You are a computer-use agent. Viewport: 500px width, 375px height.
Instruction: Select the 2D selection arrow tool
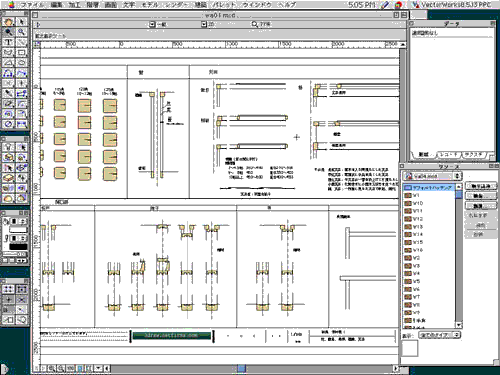coord(21,22)
